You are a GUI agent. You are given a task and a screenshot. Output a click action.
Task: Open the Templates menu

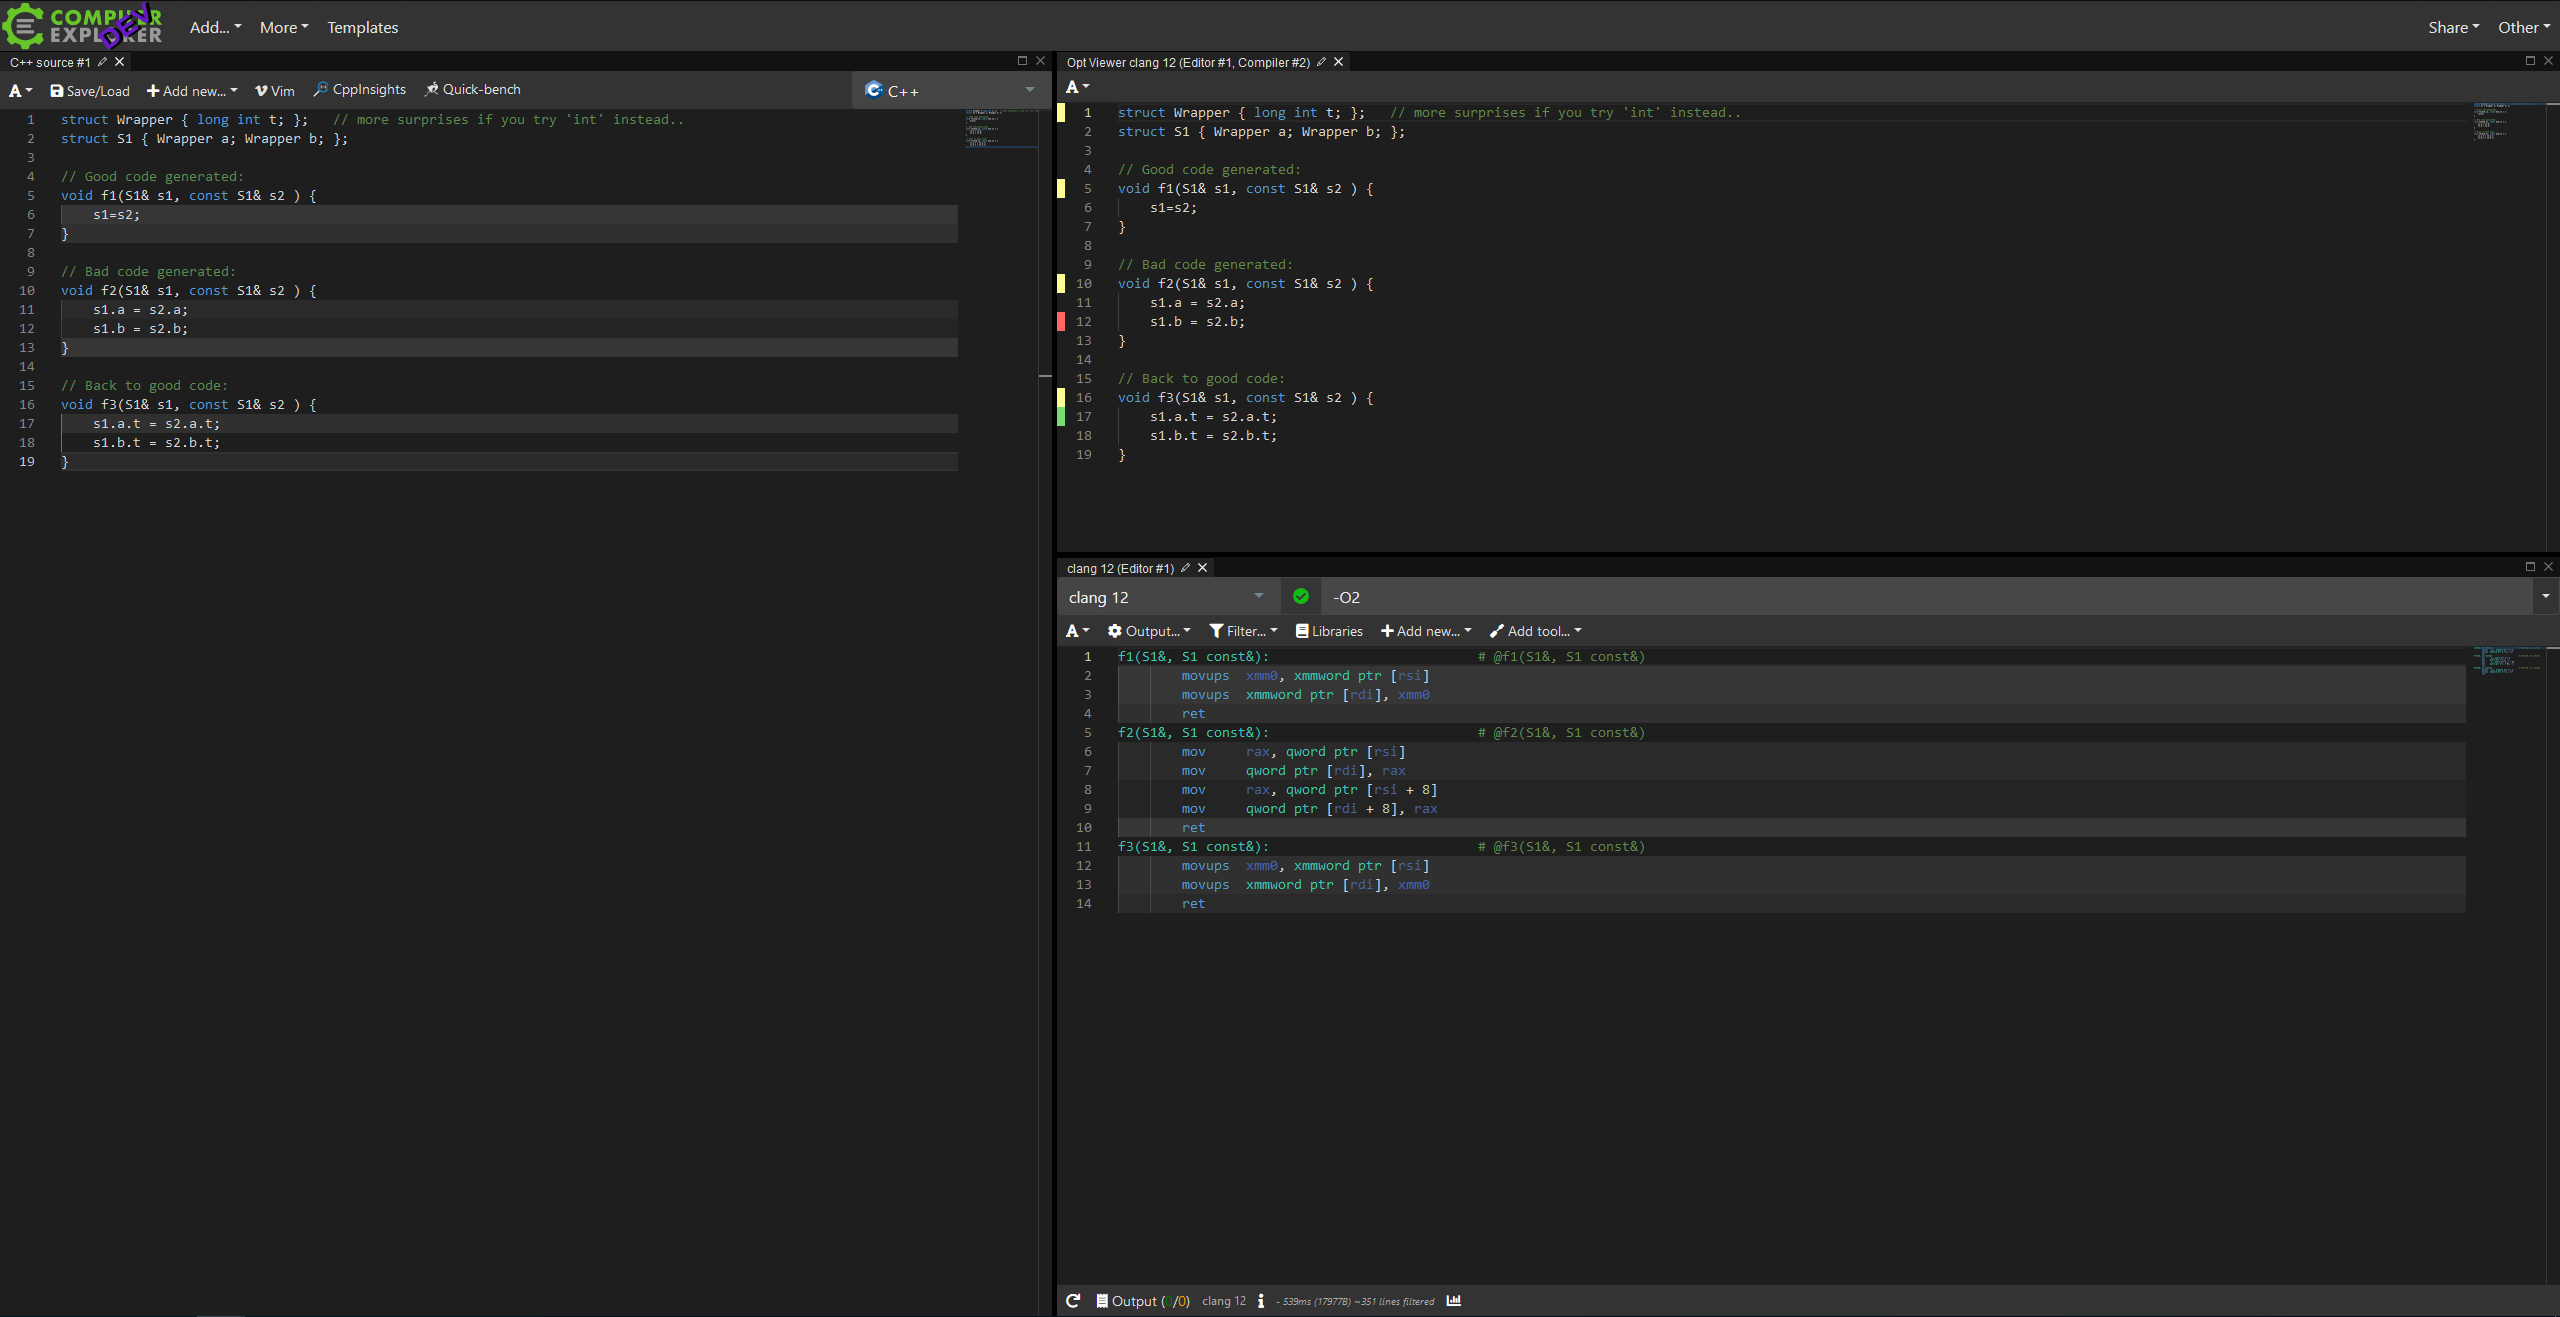361,27
